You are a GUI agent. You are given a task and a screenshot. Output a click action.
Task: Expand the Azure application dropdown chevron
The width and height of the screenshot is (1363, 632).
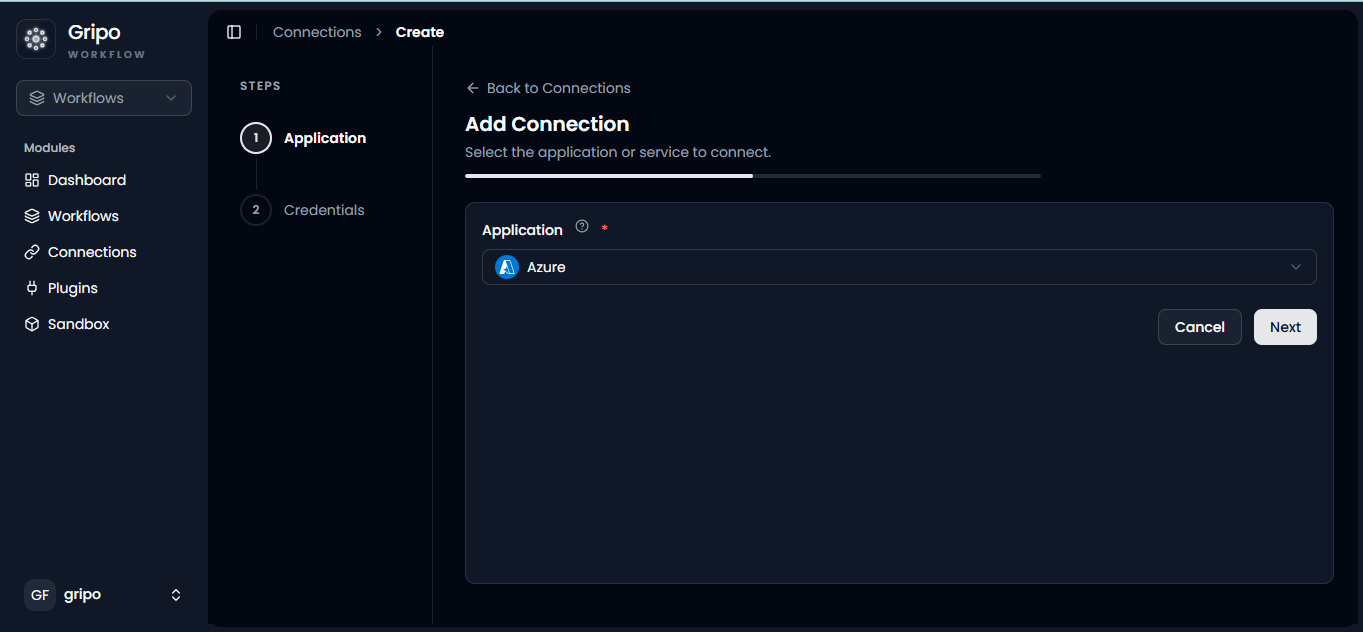1296,267
